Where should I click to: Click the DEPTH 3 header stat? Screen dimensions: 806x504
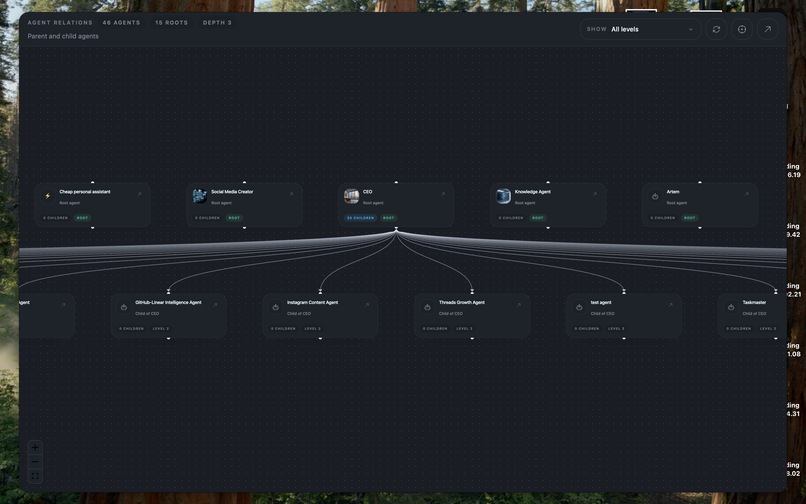217,23
